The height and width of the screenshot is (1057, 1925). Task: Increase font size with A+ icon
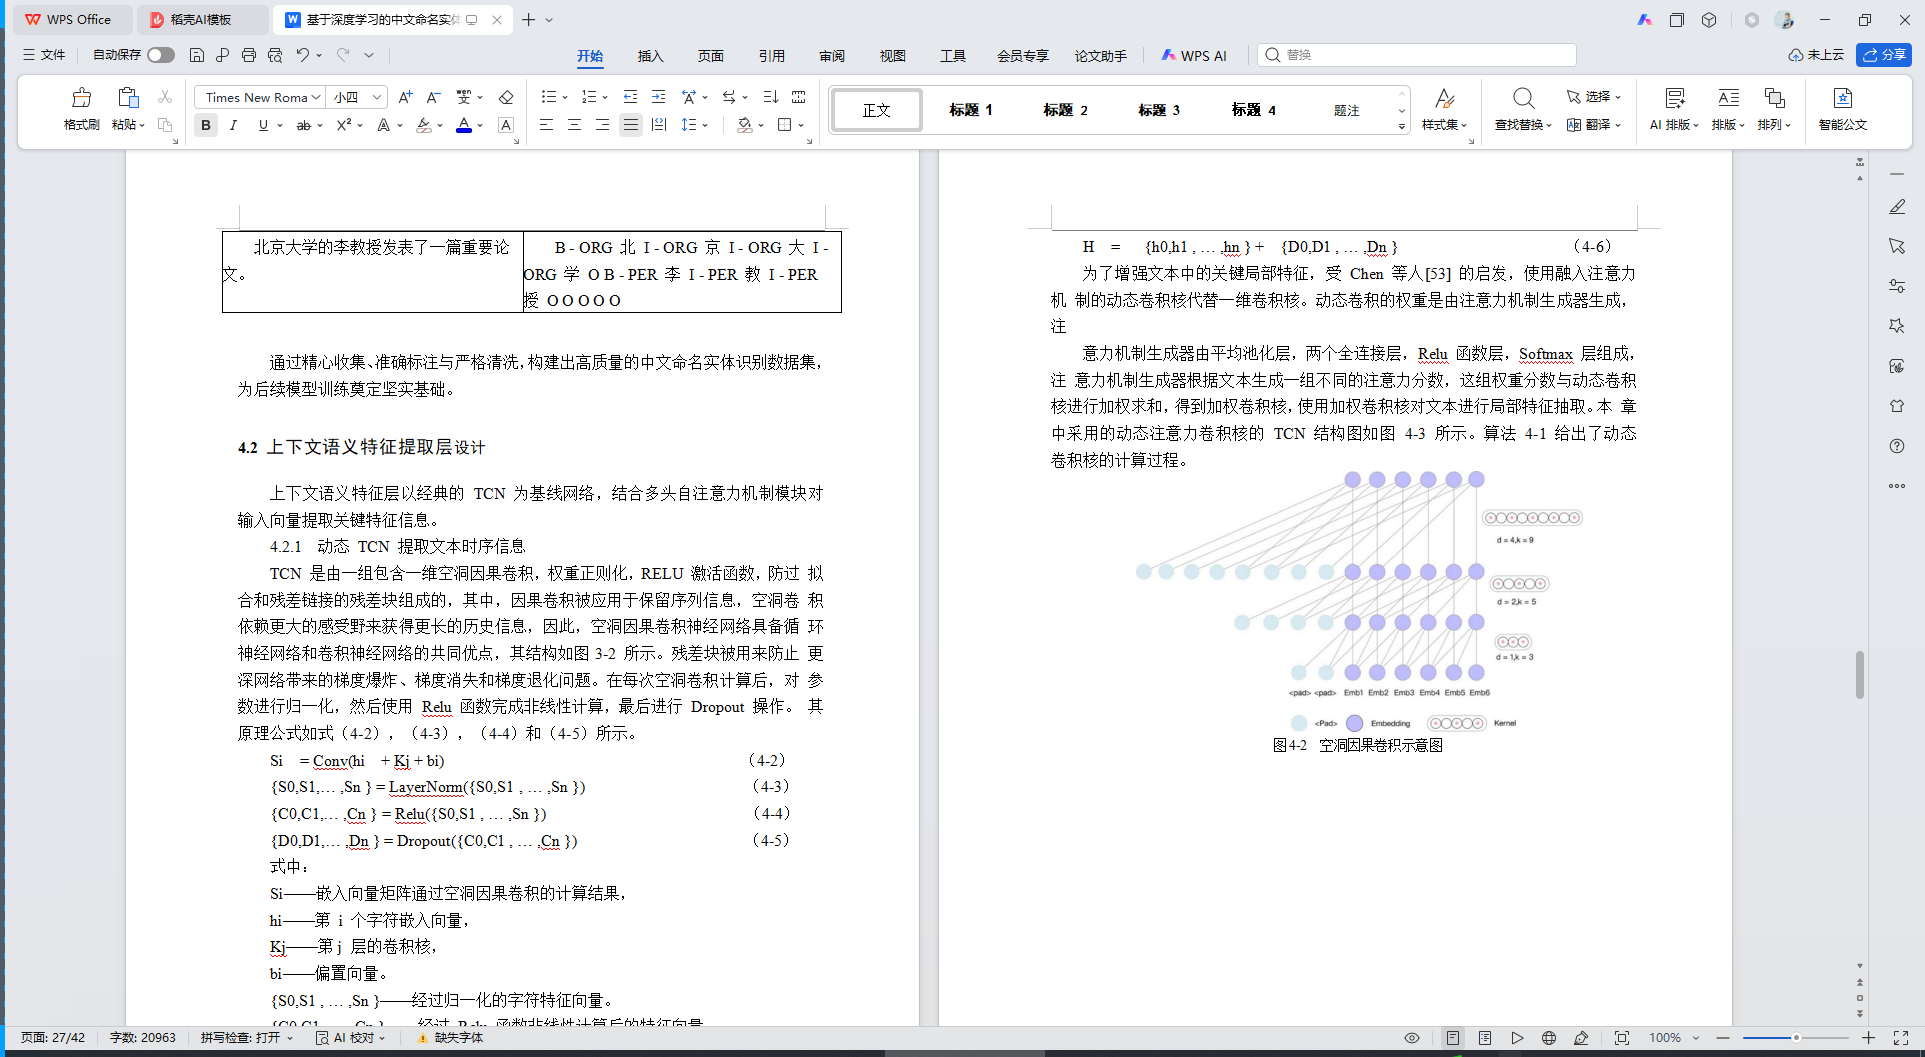pyautogui.click(x=405, y=97)
